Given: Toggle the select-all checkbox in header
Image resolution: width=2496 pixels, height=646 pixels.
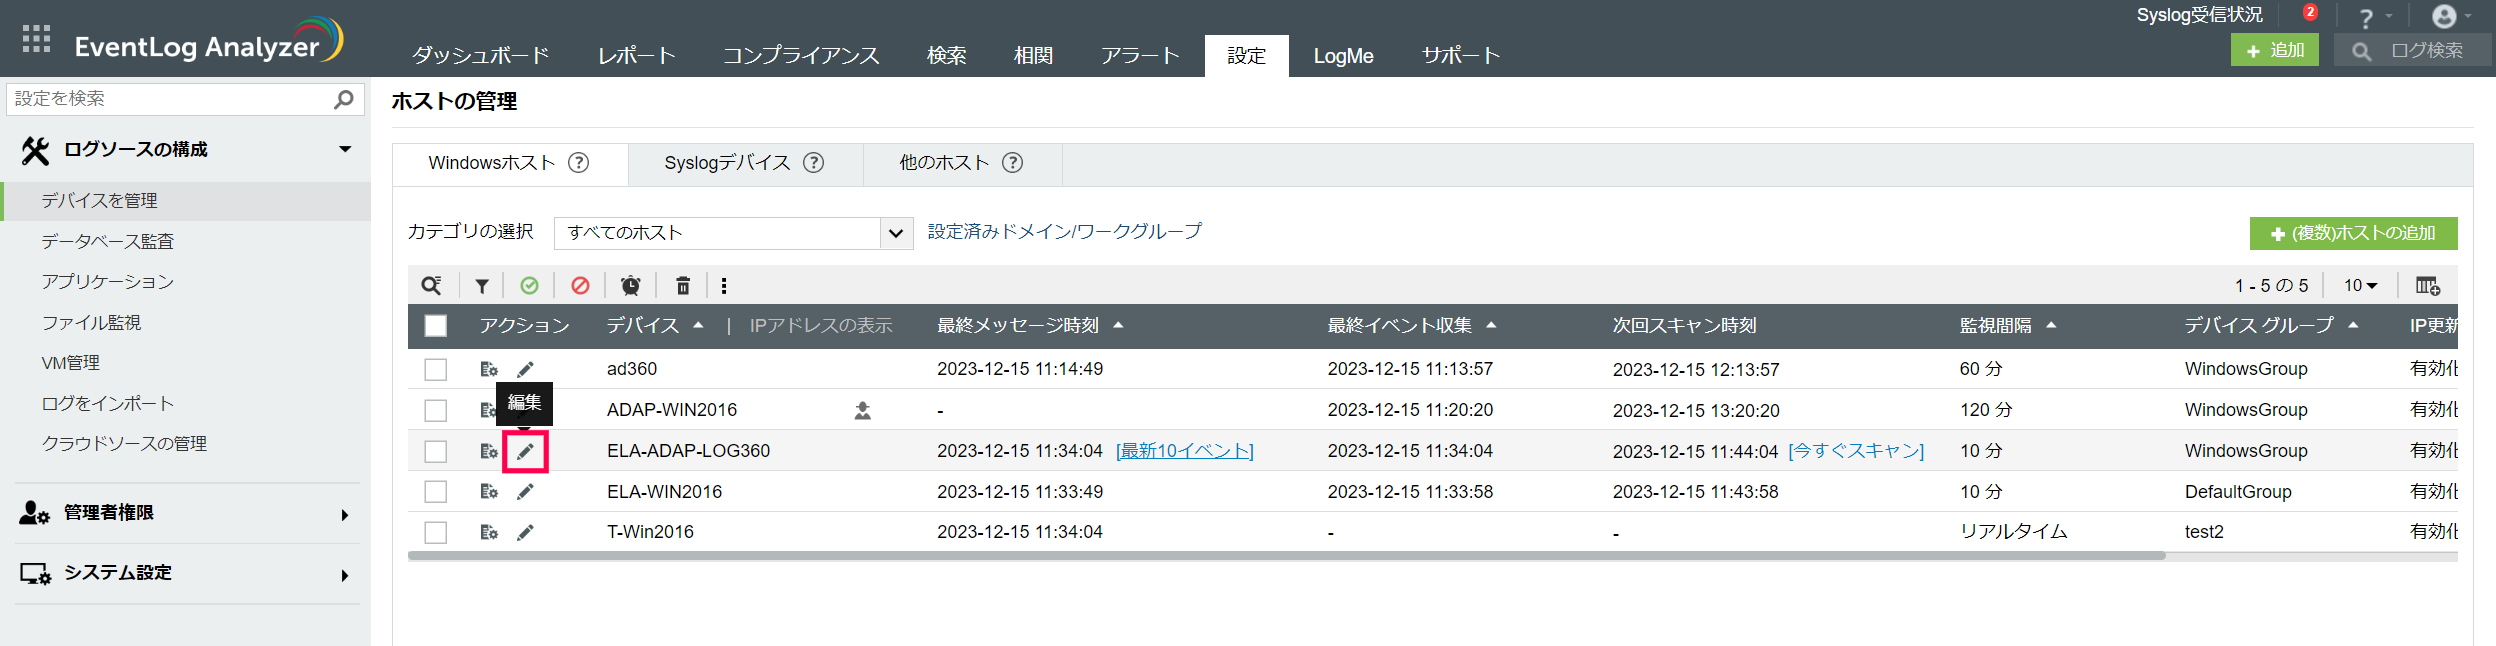Looking at the screenshot, I should pyautogui.click(x=436, y=326).
